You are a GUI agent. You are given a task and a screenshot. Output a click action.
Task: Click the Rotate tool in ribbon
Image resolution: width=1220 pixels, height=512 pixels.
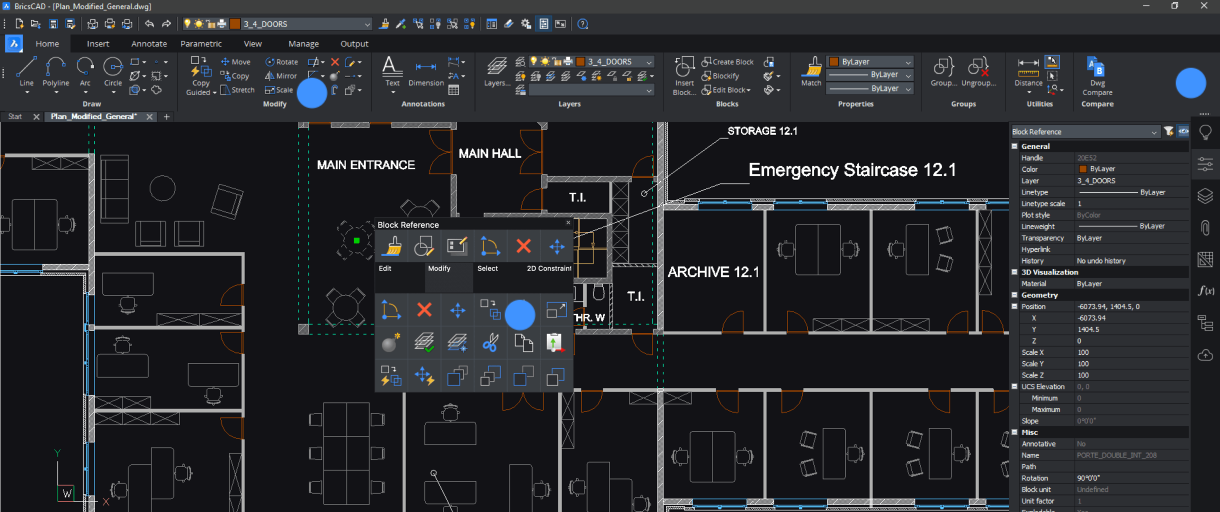[281, 62]
